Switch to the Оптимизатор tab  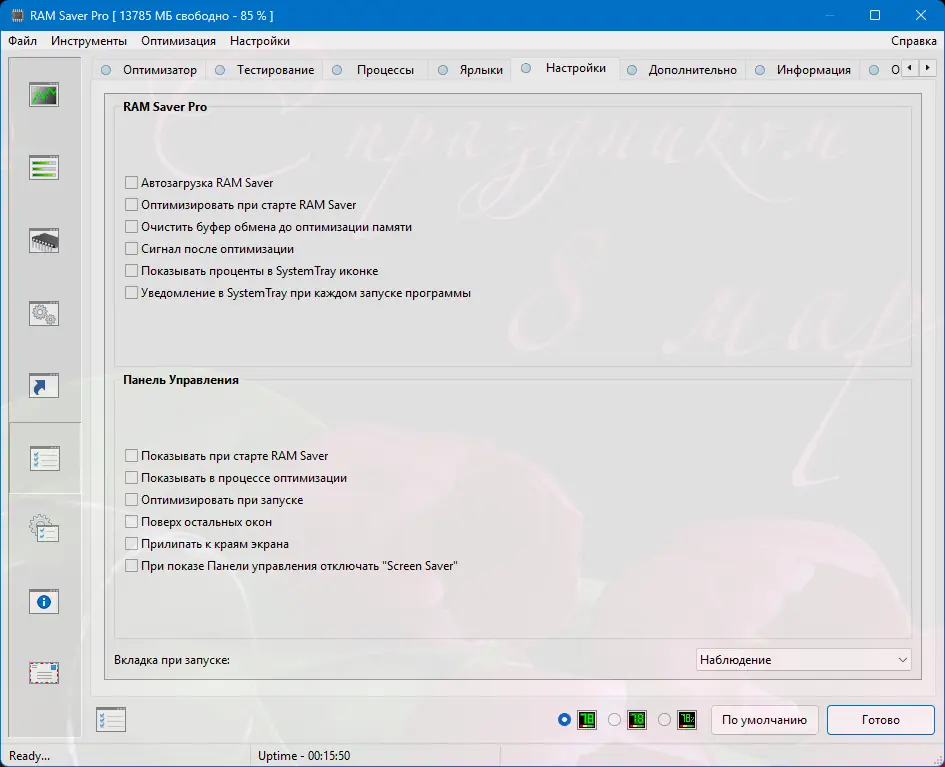pos(149,70)
